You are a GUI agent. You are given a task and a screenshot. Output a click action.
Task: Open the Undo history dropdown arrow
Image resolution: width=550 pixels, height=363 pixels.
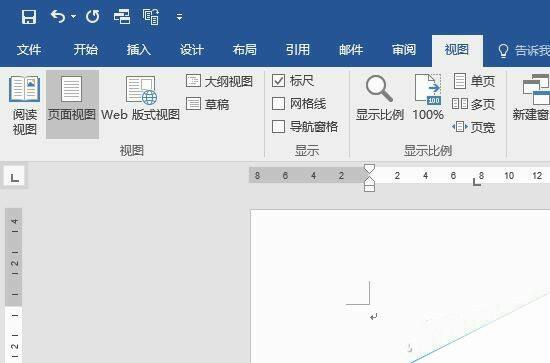[x=73, y=16]
